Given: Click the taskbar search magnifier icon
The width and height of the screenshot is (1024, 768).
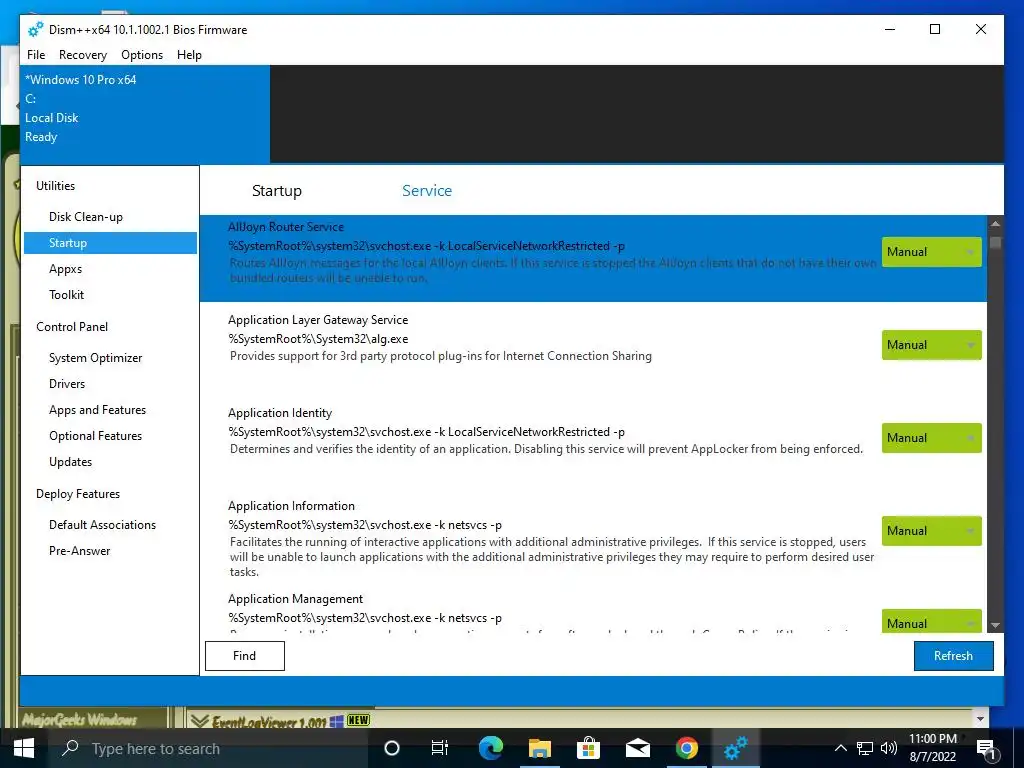Looking at the screenshot, I should [x=70, y=748].
